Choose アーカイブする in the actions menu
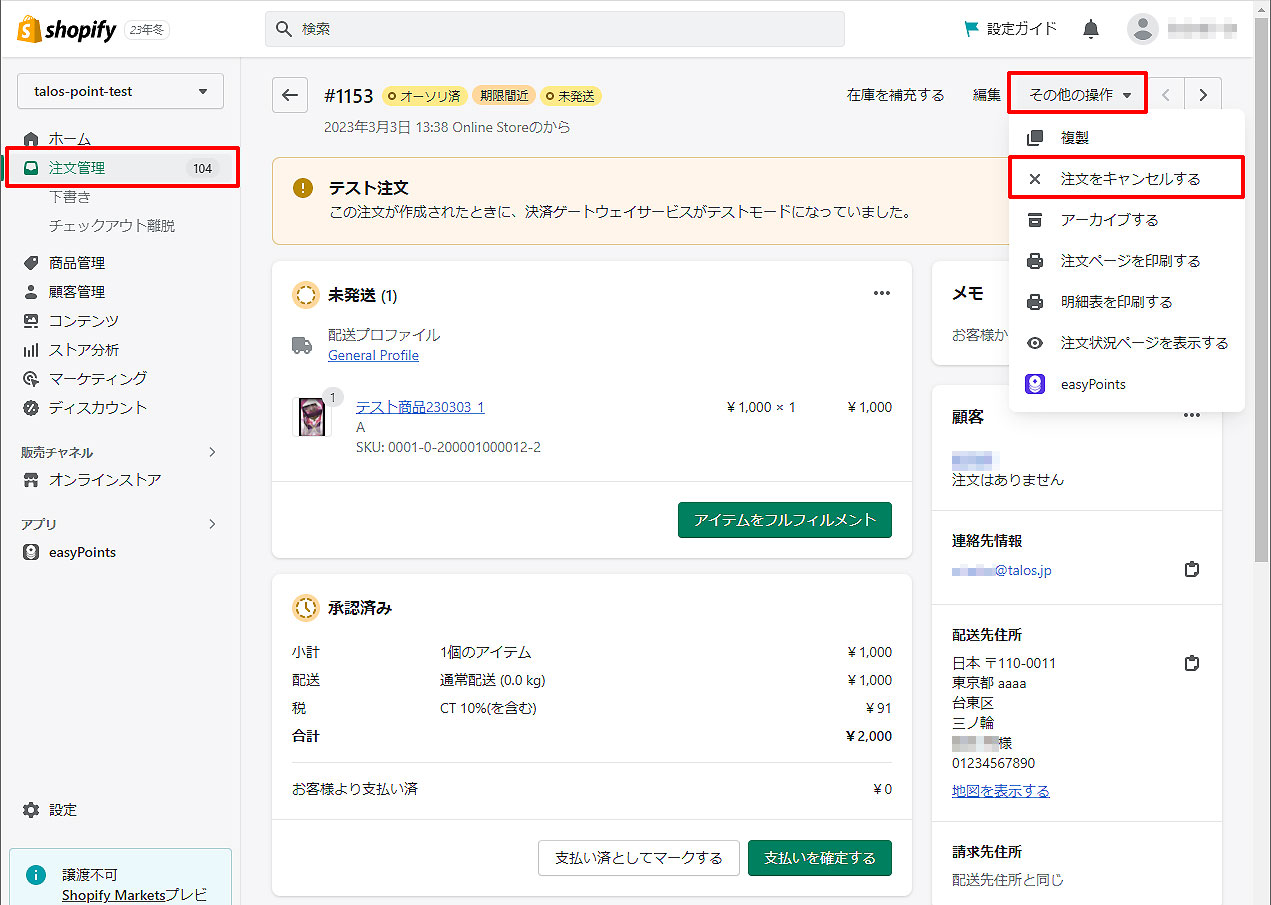Image resolution: width=1271 pixels, height=905 pixels. pyautogui.click(x=1109, y=220)
